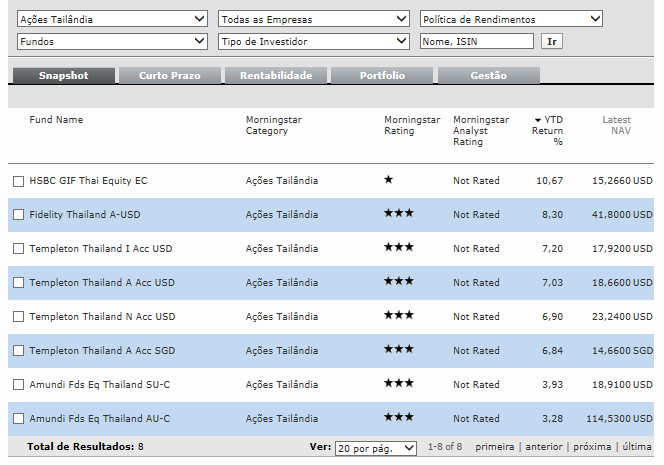Go to próxima page link
The height and width of the screenshot is (465, 664).
point(592,447)
